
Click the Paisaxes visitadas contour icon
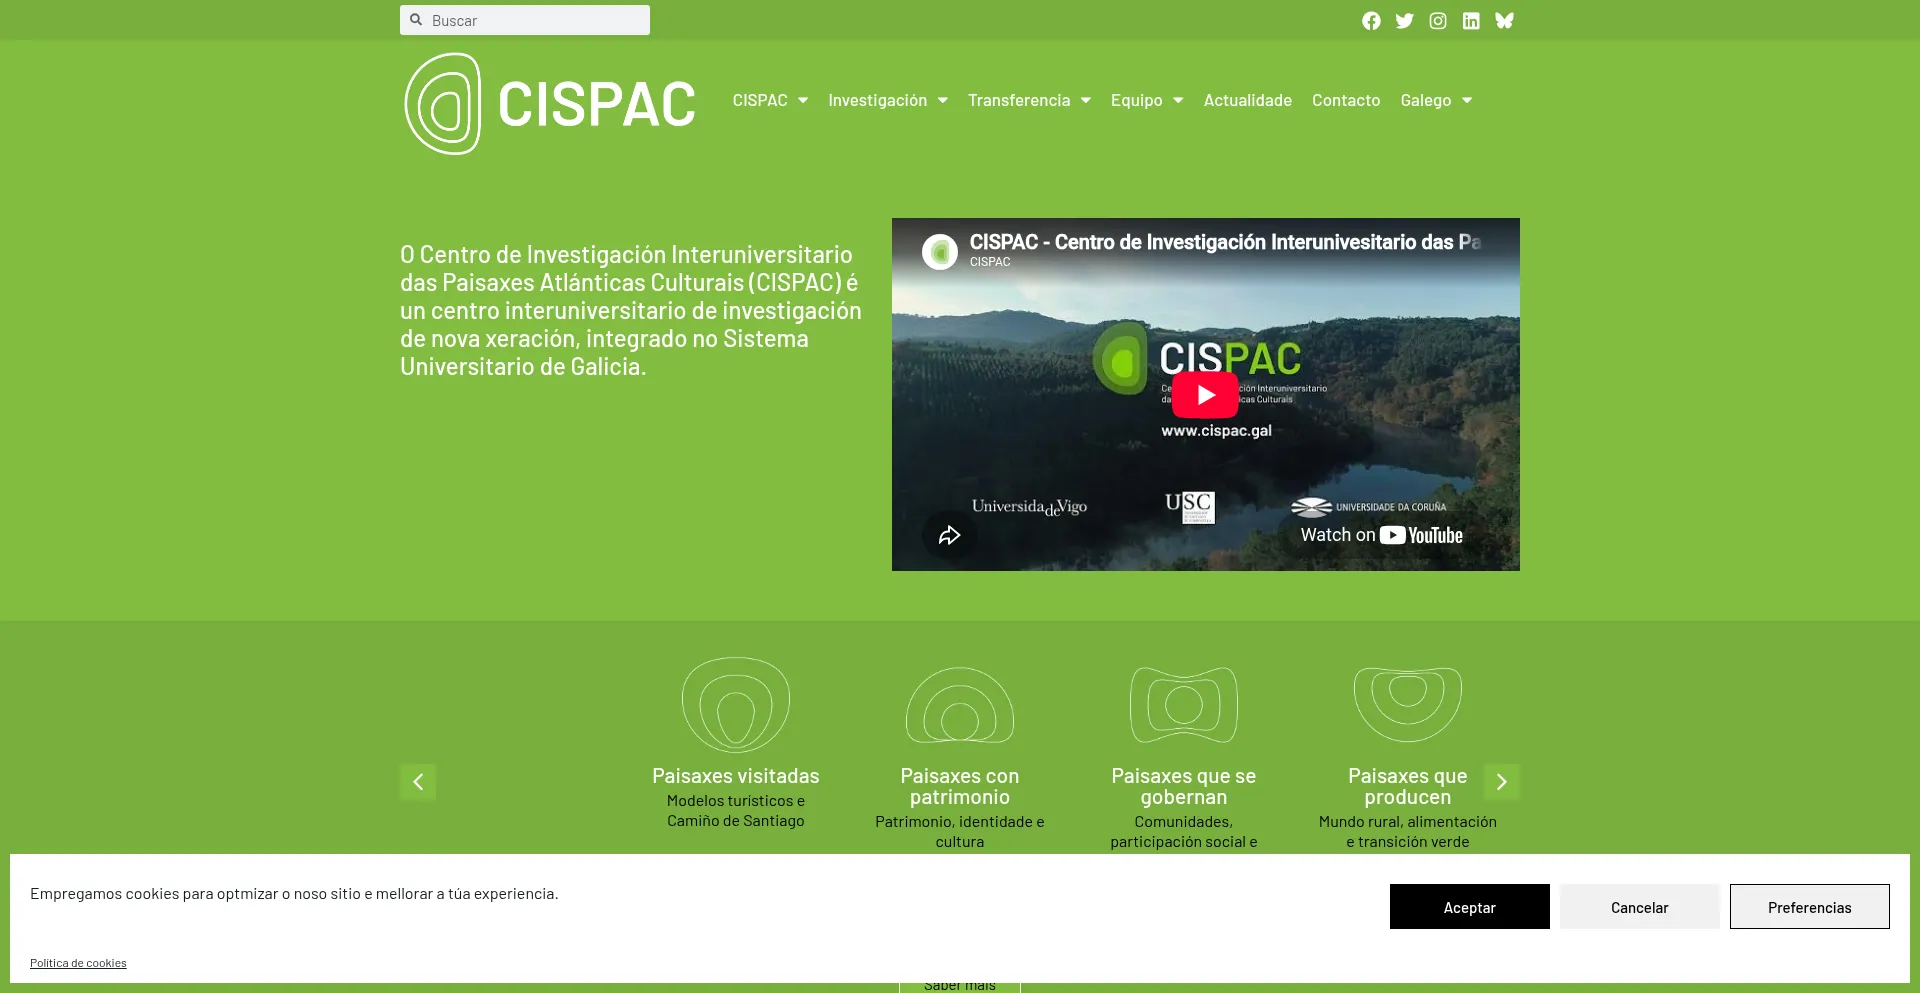click(736, 704)
